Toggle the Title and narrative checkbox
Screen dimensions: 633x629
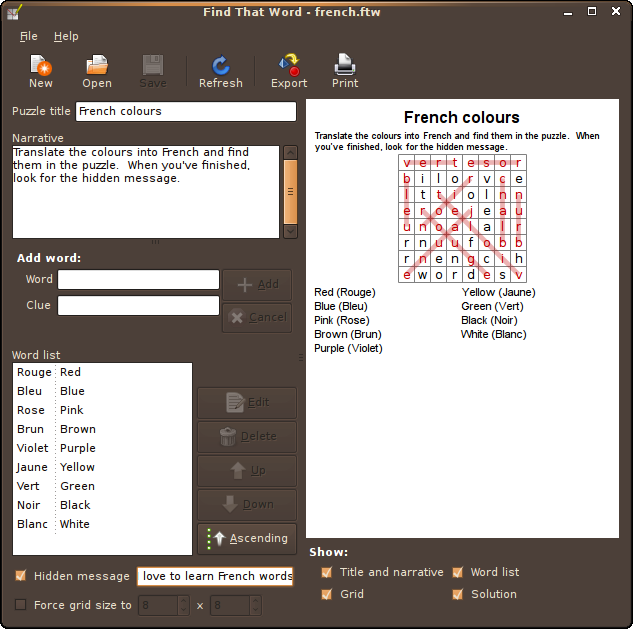[326, 572]
